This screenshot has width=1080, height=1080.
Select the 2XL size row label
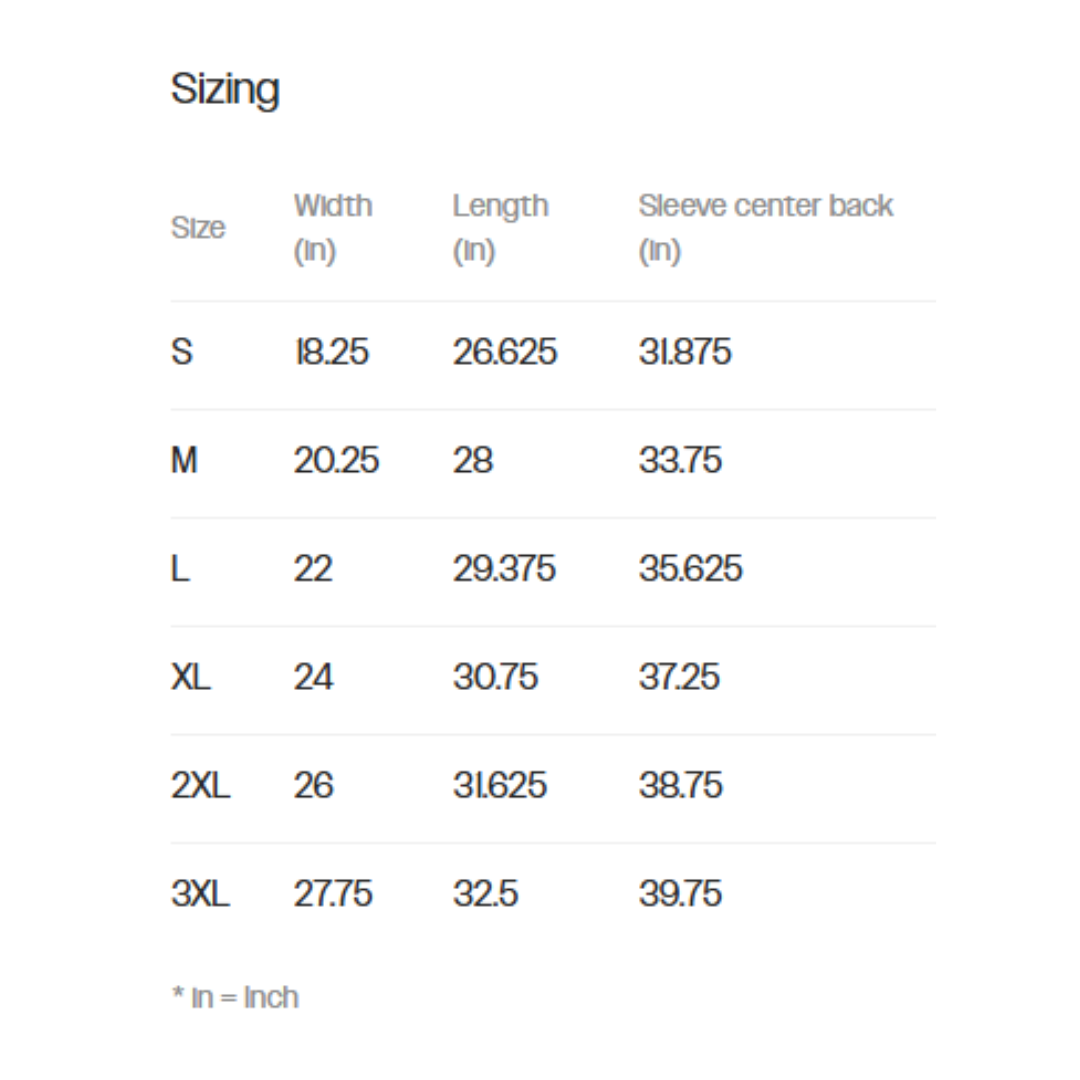[x=200, y=785]
